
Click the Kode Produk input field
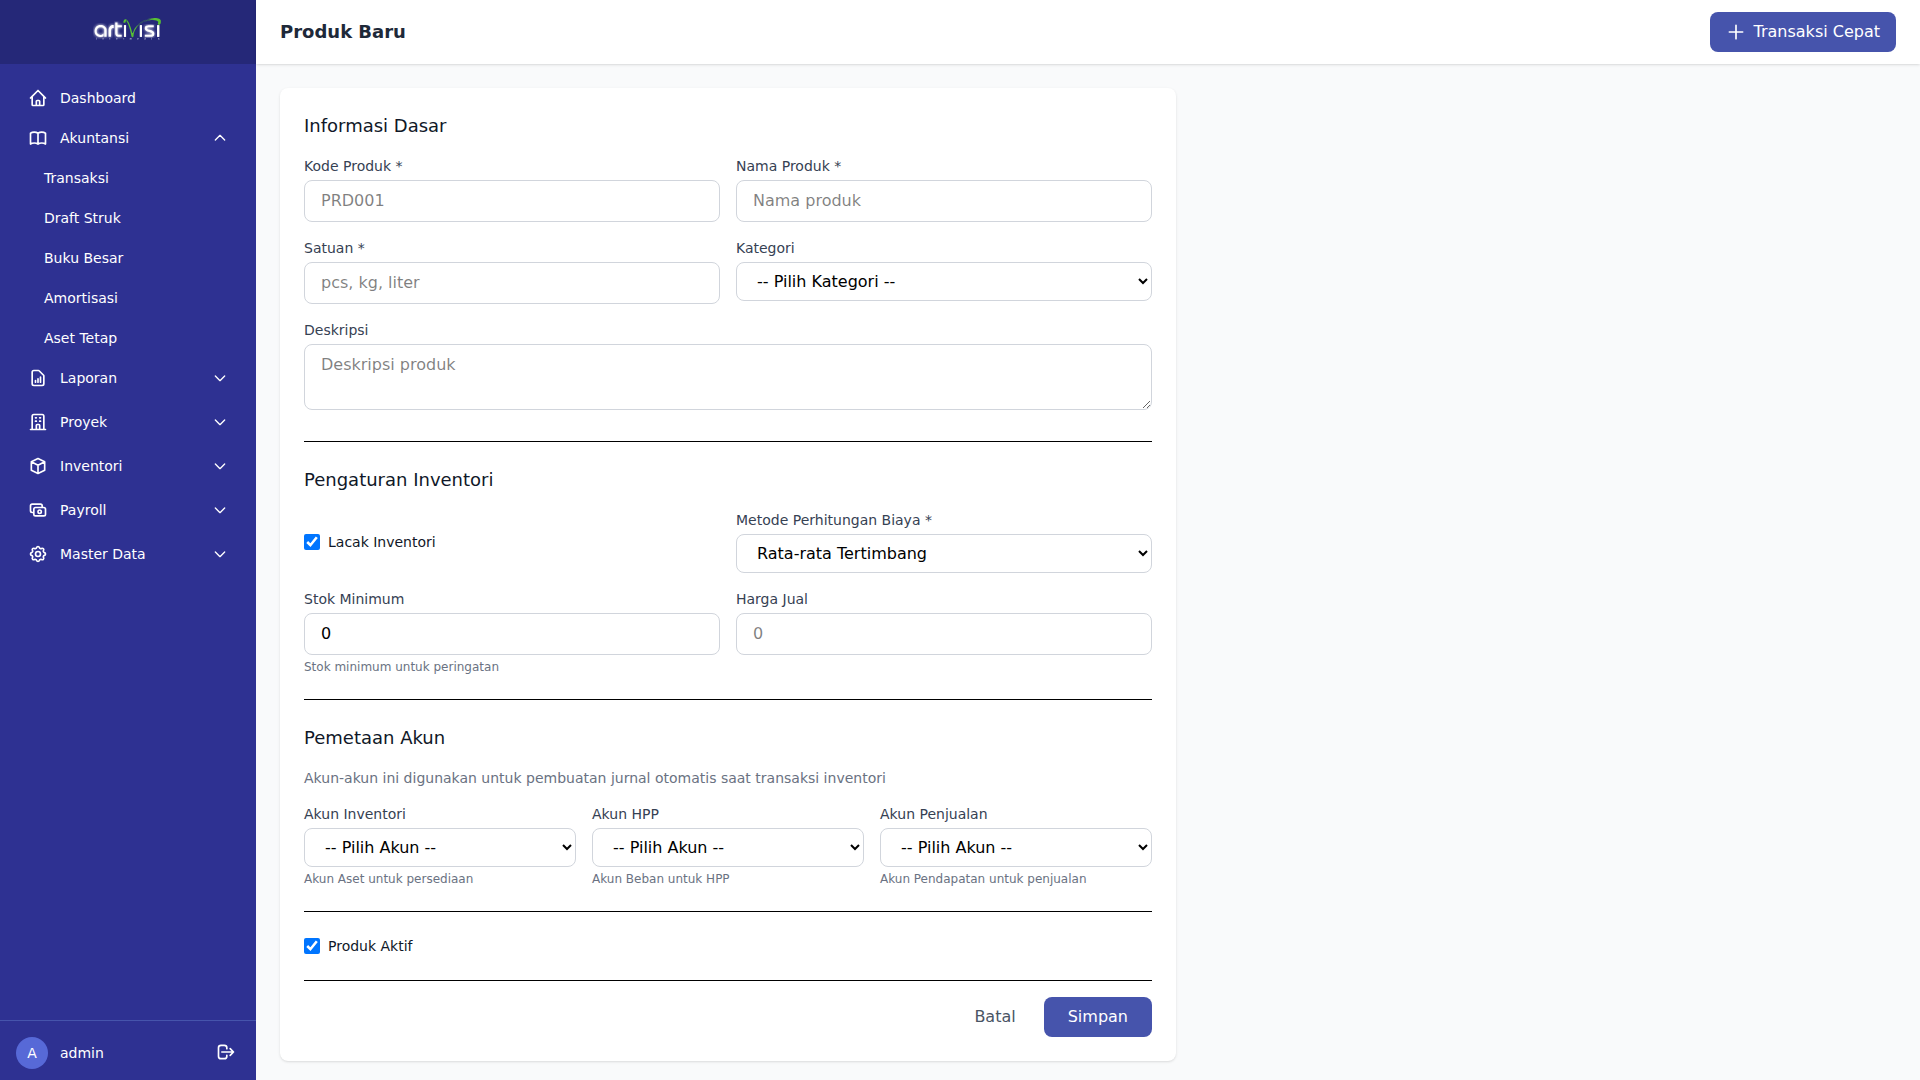[x=511, y=200]
